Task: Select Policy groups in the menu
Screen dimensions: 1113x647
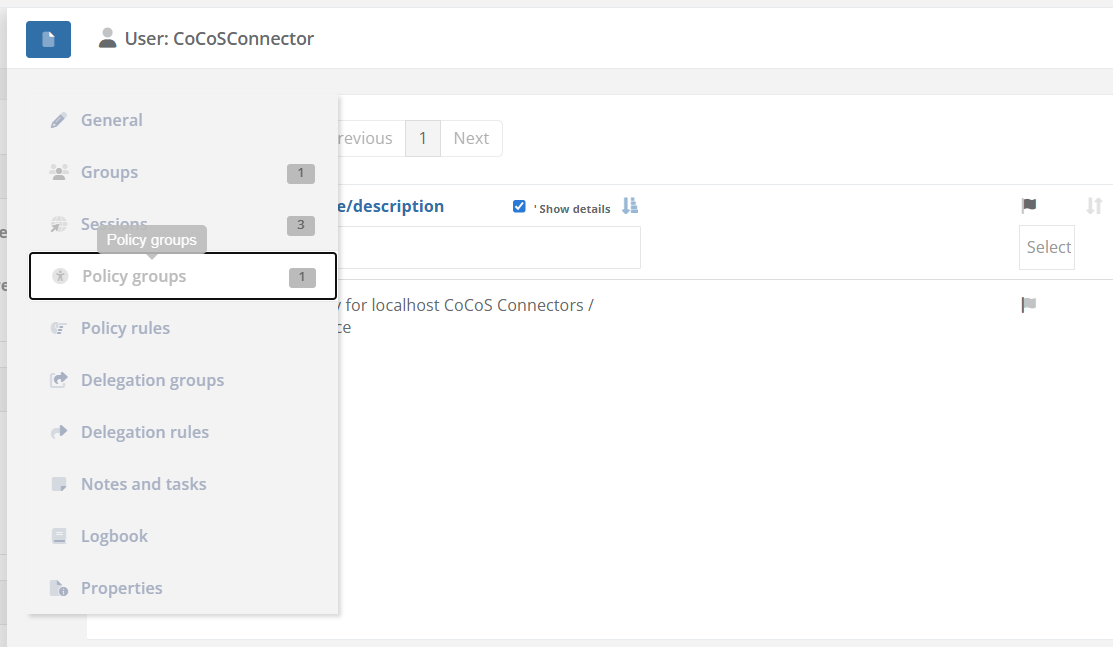Action: [182, 276]
